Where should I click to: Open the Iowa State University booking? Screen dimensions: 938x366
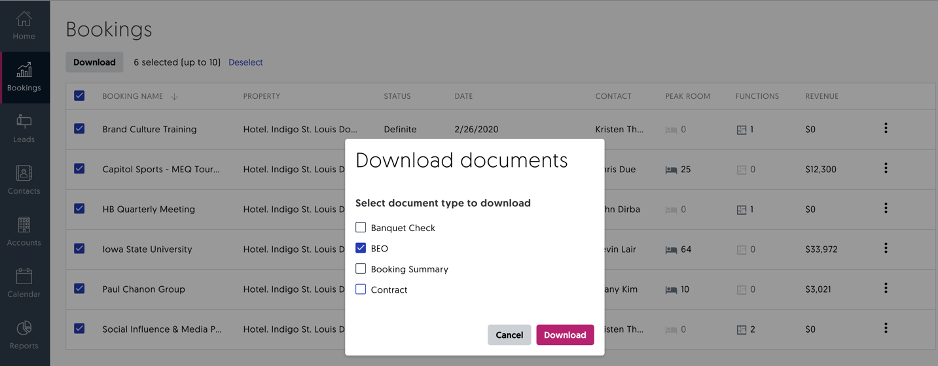[147, 249]
